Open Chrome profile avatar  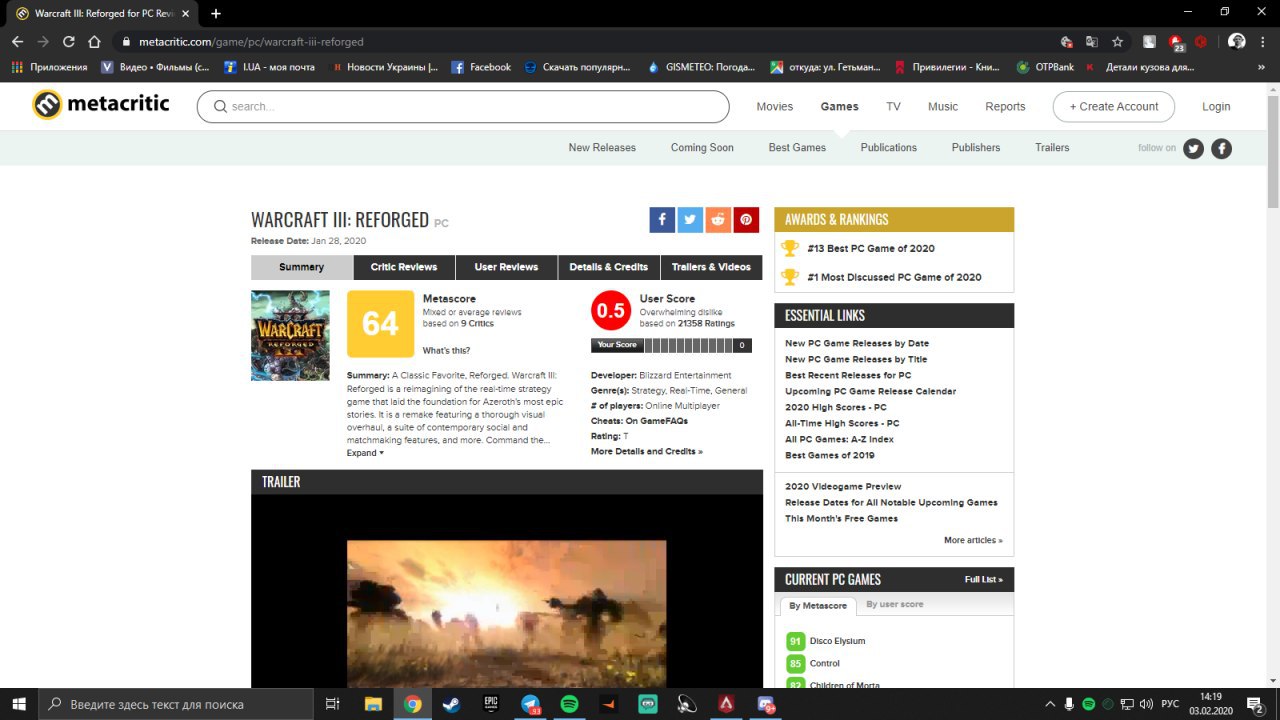(1237, 42)
